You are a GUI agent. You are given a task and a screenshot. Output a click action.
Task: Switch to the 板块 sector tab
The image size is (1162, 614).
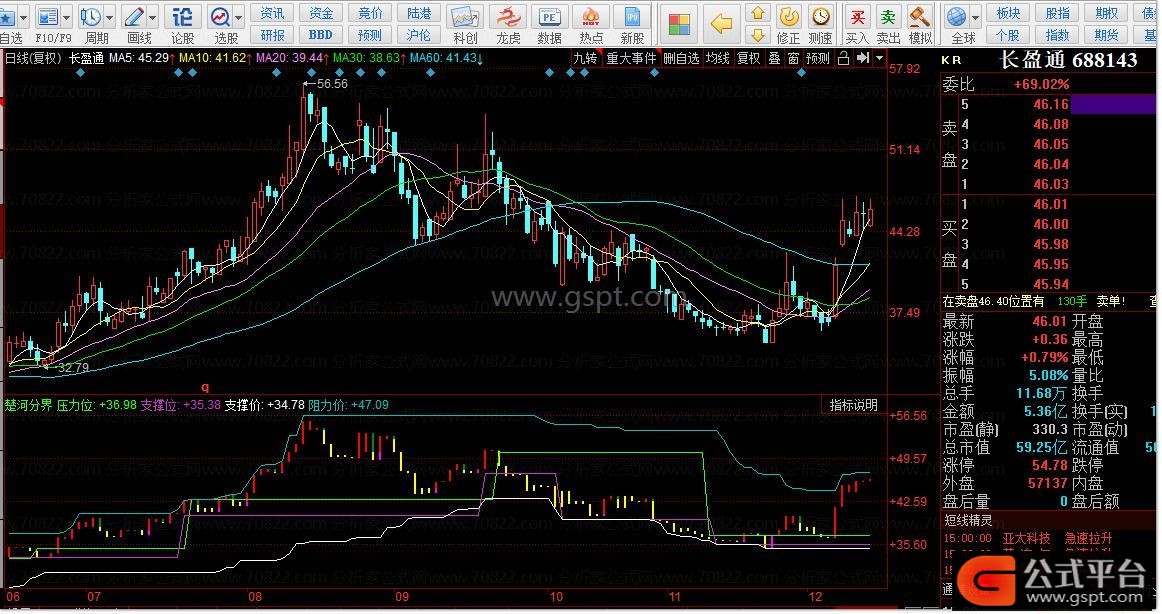1009,13
